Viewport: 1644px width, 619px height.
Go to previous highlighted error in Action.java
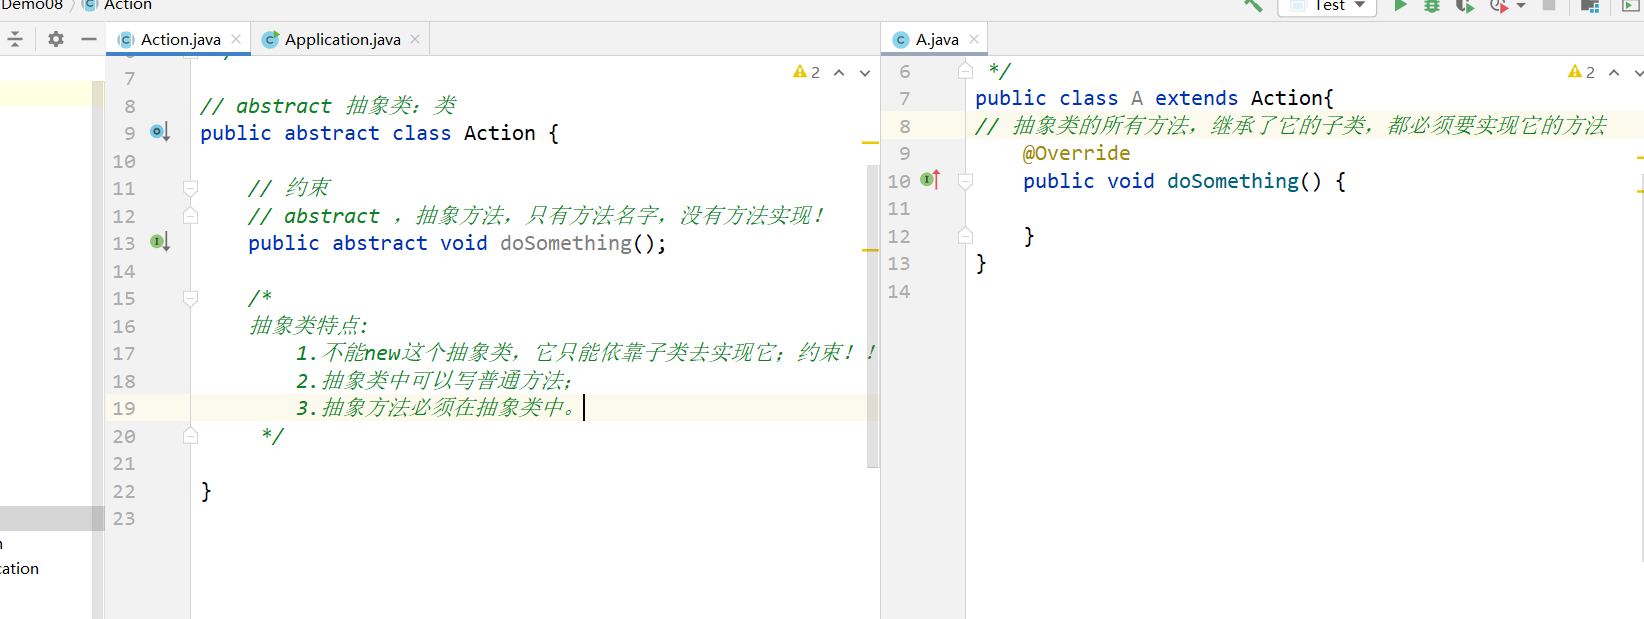click(839, 72)
